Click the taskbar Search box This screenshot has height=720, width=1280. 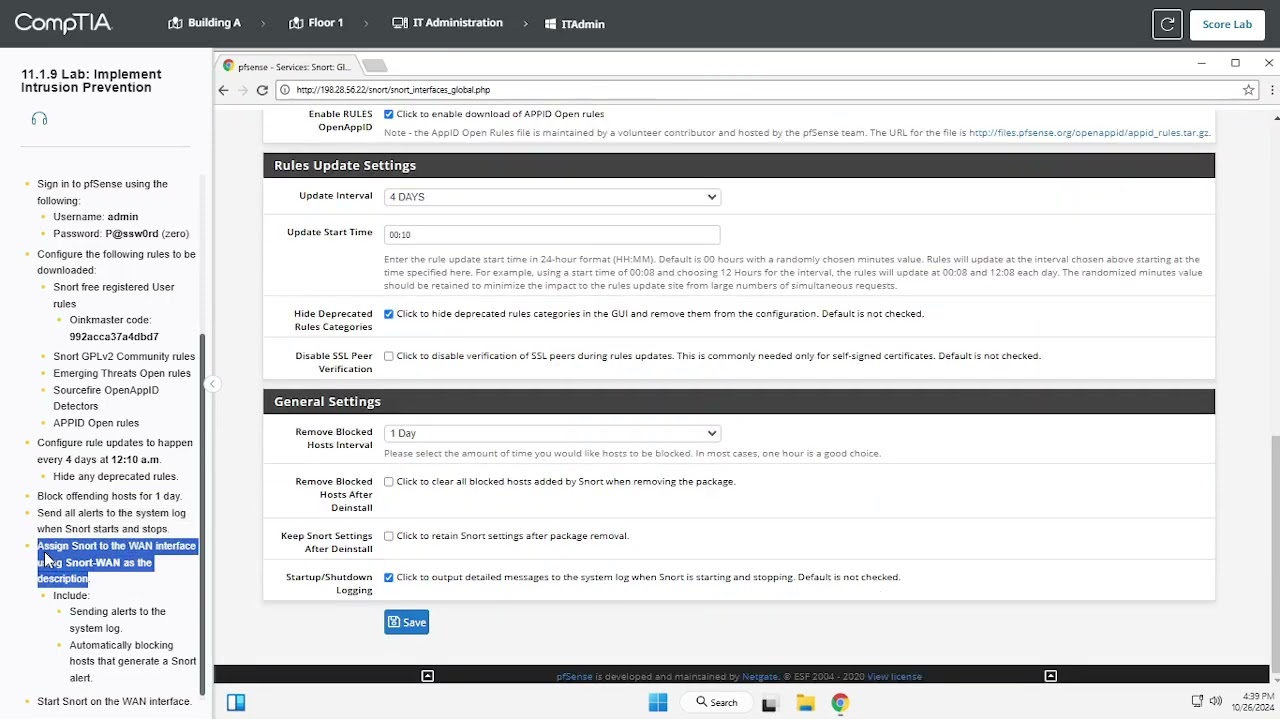point(716,702)
